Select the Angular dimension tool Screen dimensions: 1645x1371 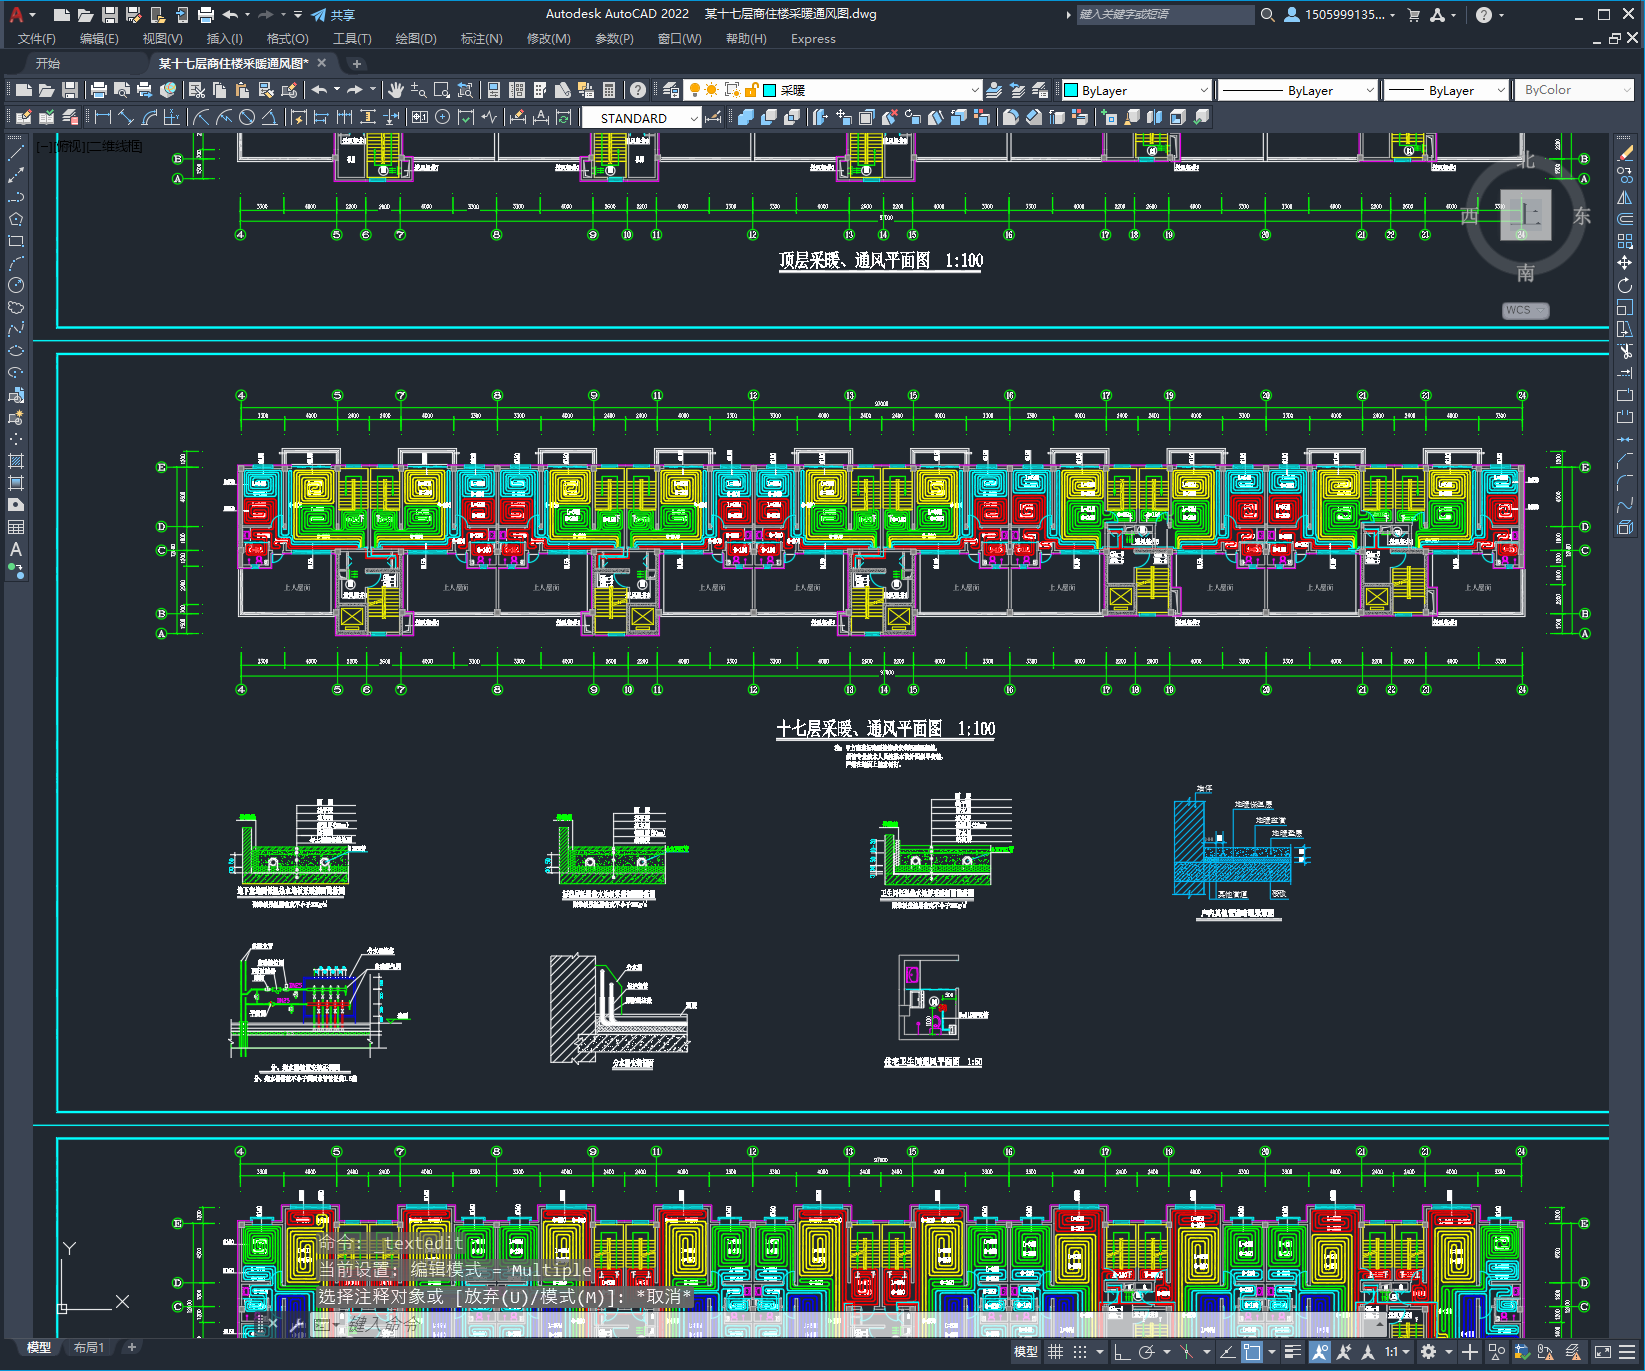[270, 117]
